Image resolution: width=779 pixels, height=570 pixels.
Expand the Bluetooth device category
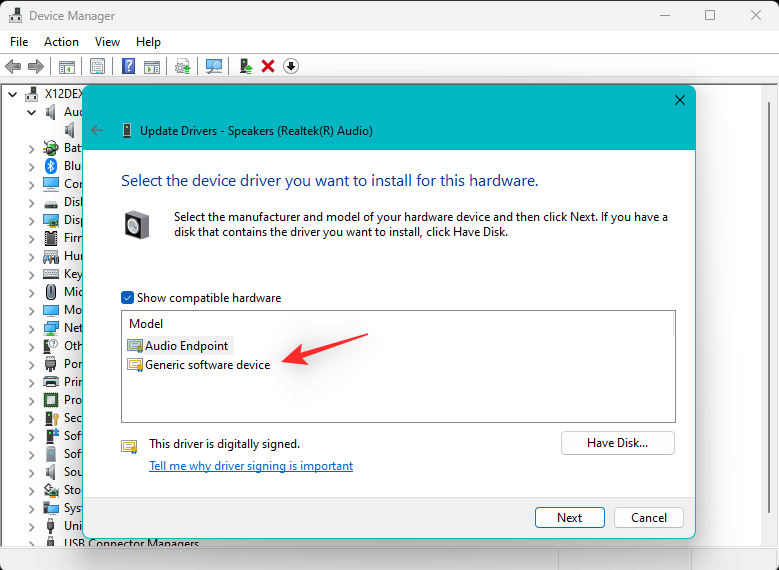[x=32, y=166]
